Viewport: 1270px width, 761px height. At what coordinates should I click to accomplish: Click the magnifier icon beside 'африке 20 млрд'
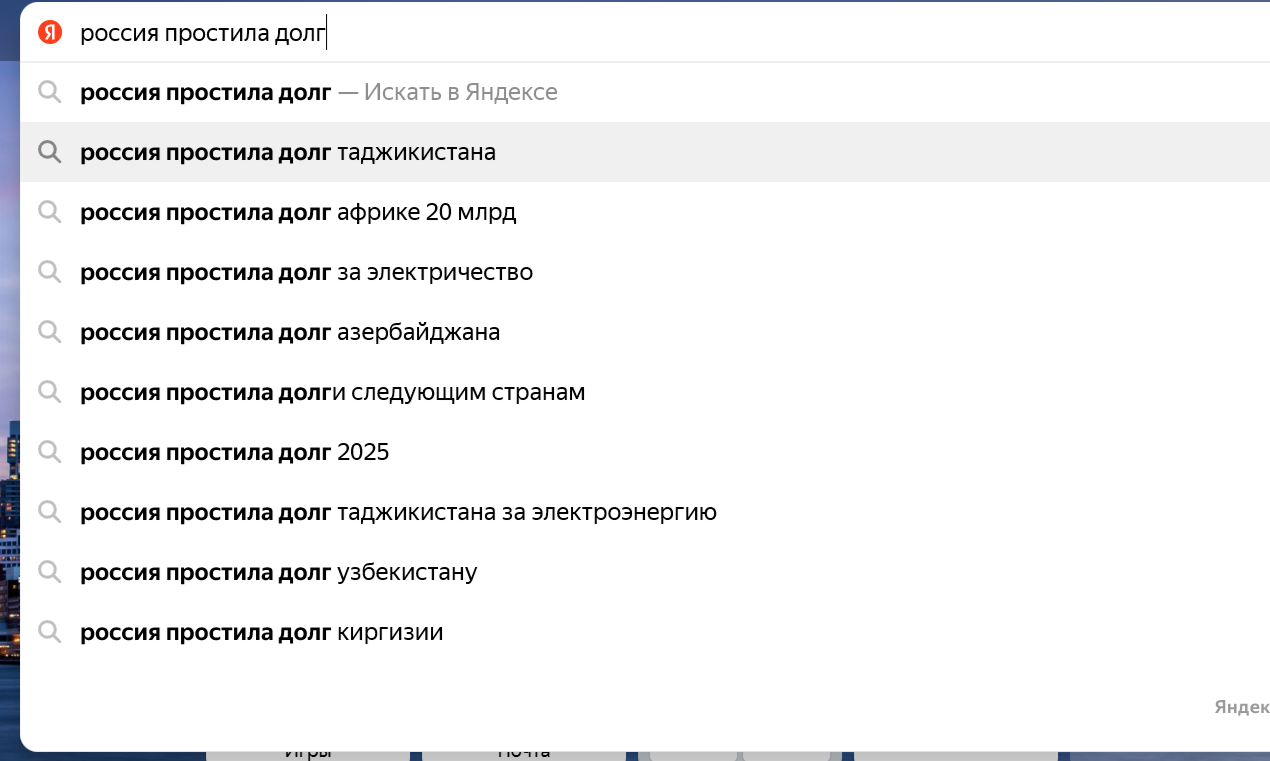(x=50, y=212)
